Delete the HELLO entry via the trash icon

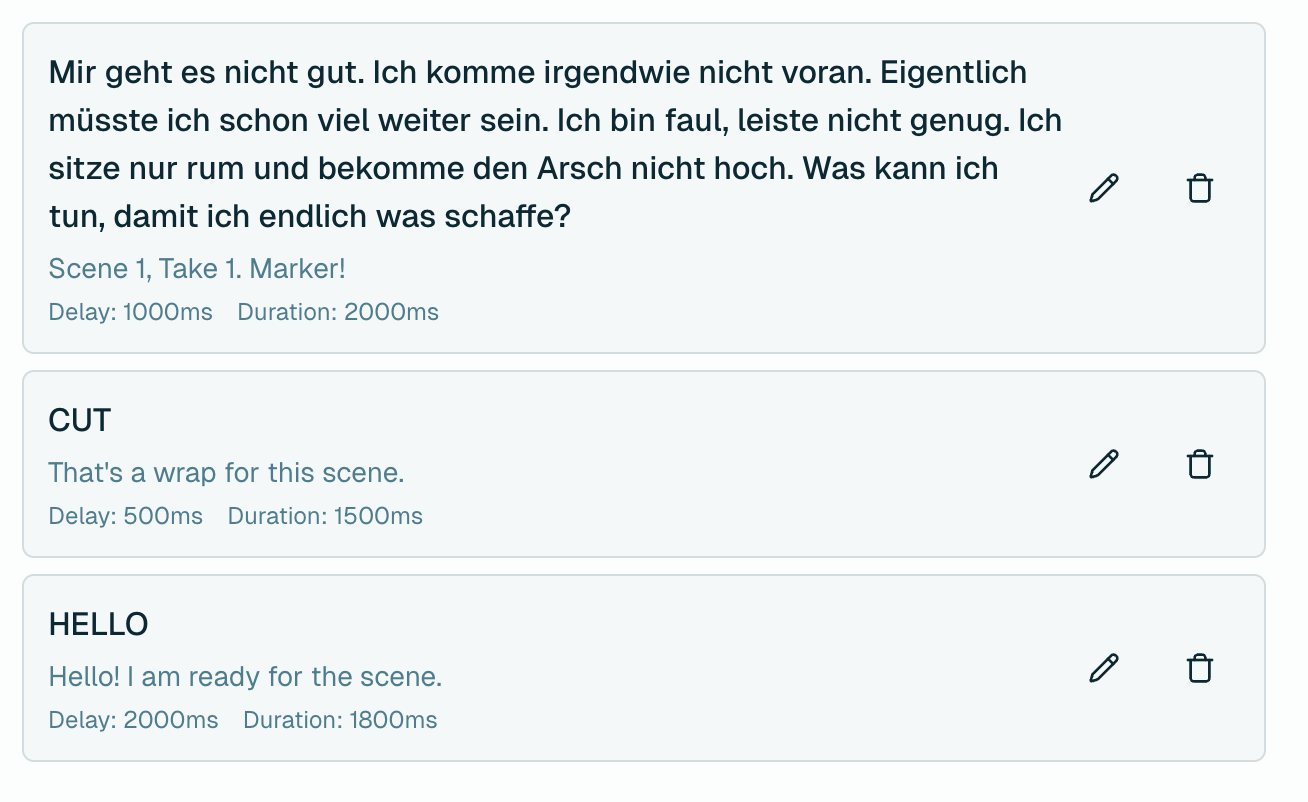coord(1199,668)
